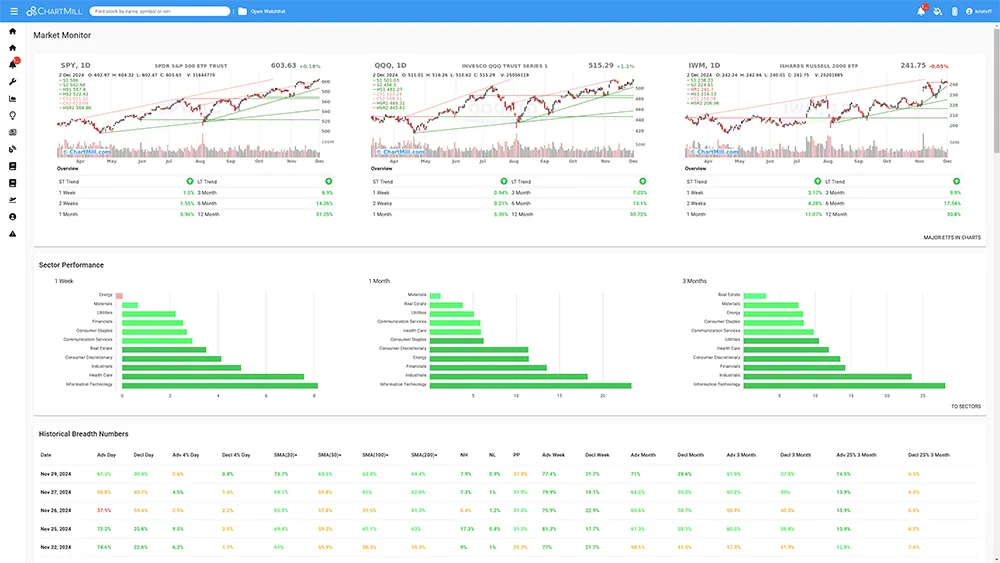The width and height of the screenshot is (1000, 563).
Task: Click IWM LT Trend green indicator
Action: (x=956, y=182)
